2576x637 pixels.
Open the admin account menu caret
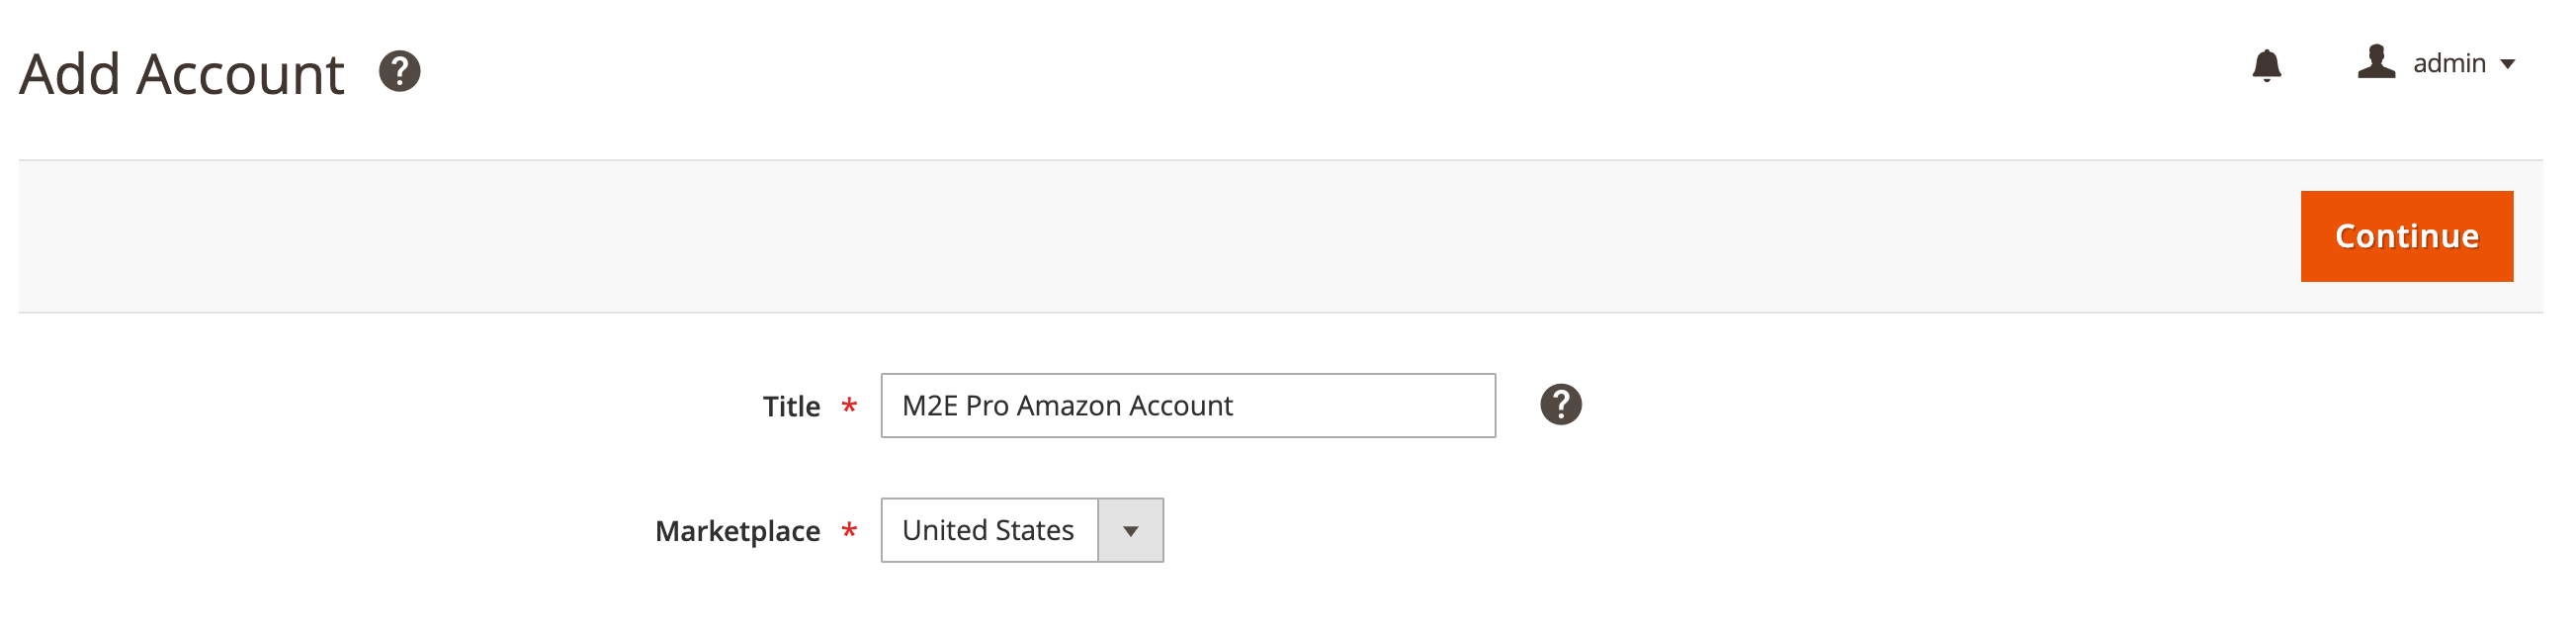click(x=2508, y=64)
